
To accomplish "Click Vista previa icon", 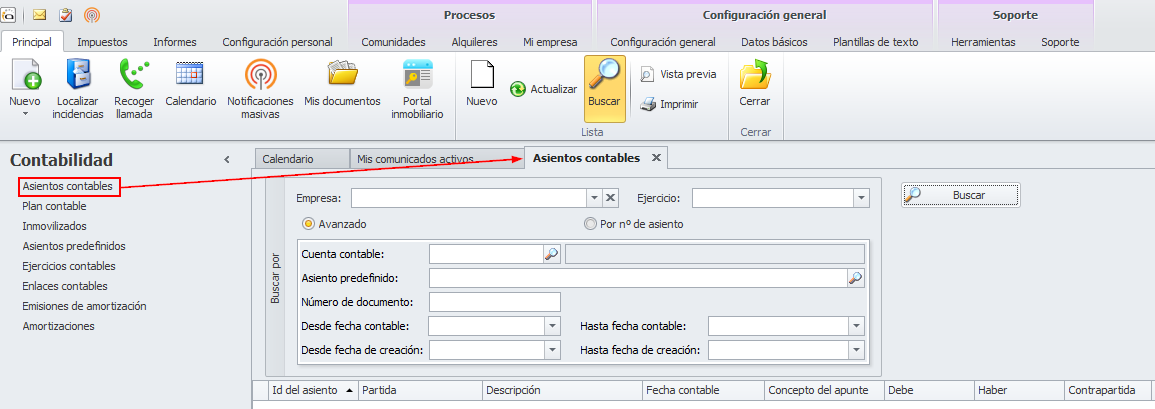I will pos(647,74).
